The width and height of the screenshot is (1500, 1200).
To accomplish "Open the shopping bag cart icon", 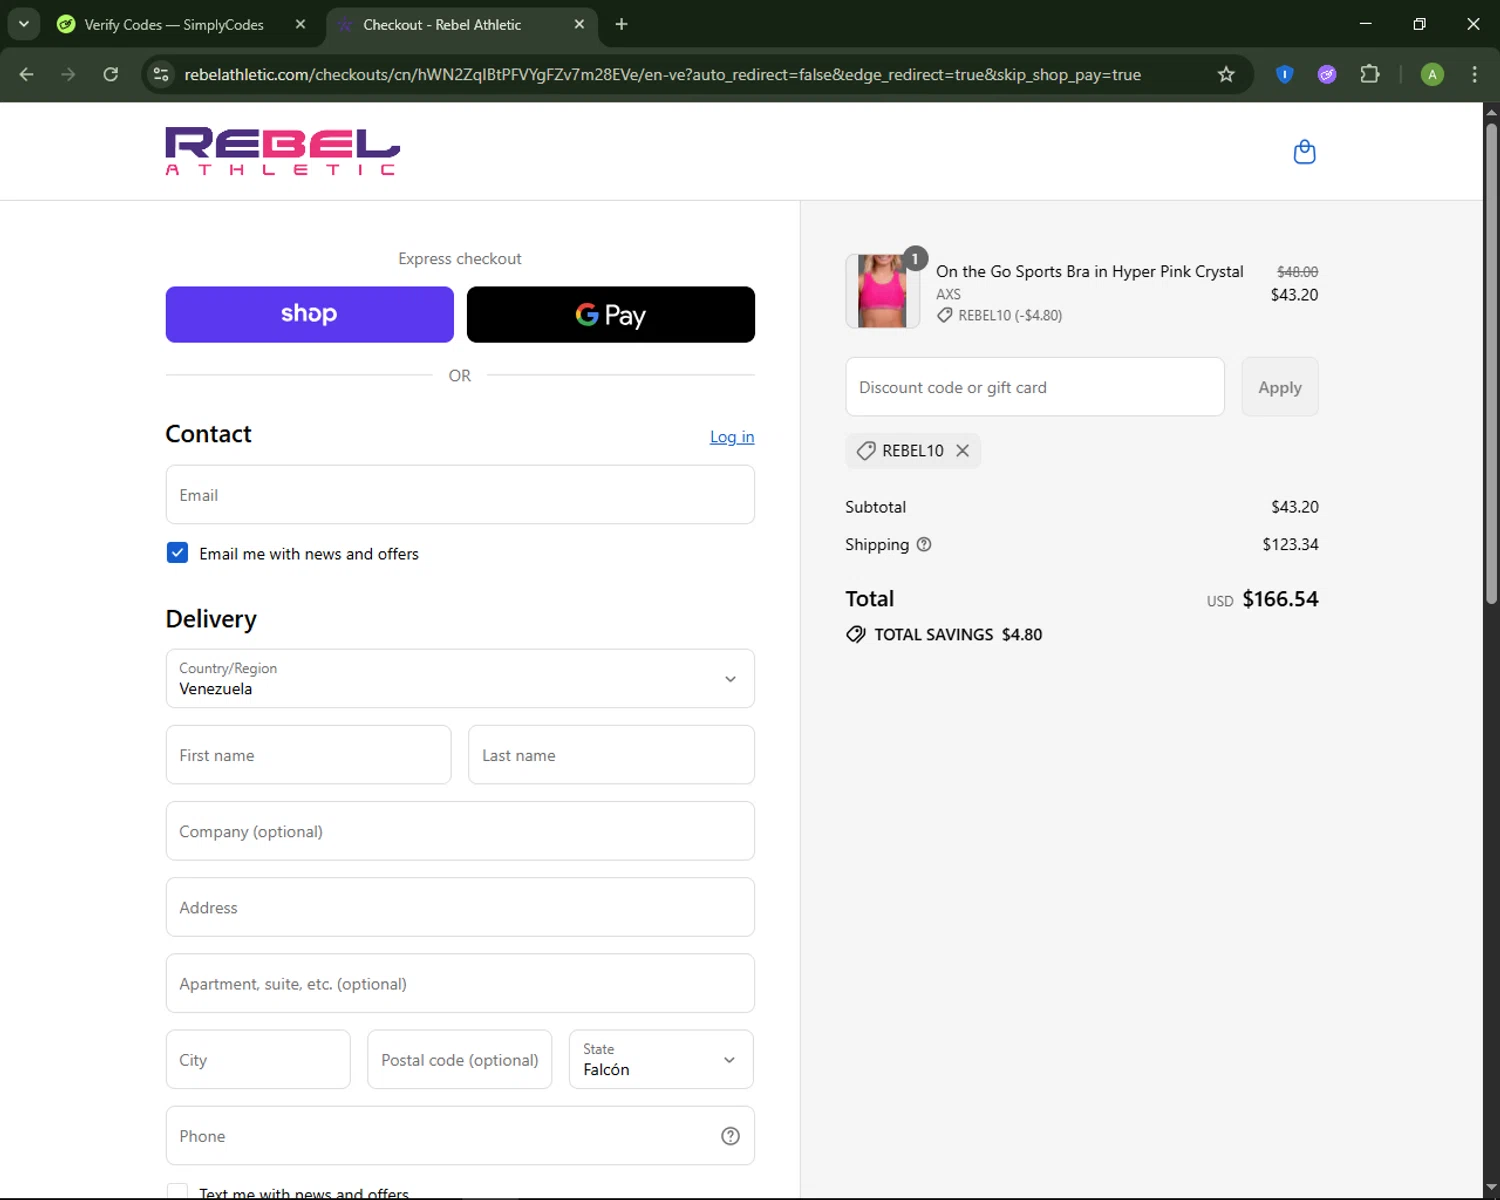I will pyautogui.click(x=1304, y=152).
